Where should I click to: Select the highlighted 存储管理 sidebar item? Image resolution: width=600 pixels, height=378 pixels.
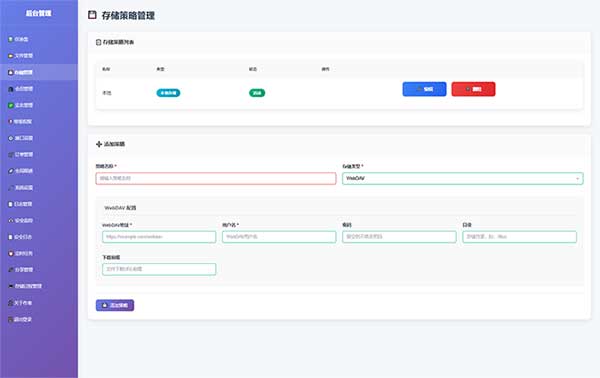point(39,72)
